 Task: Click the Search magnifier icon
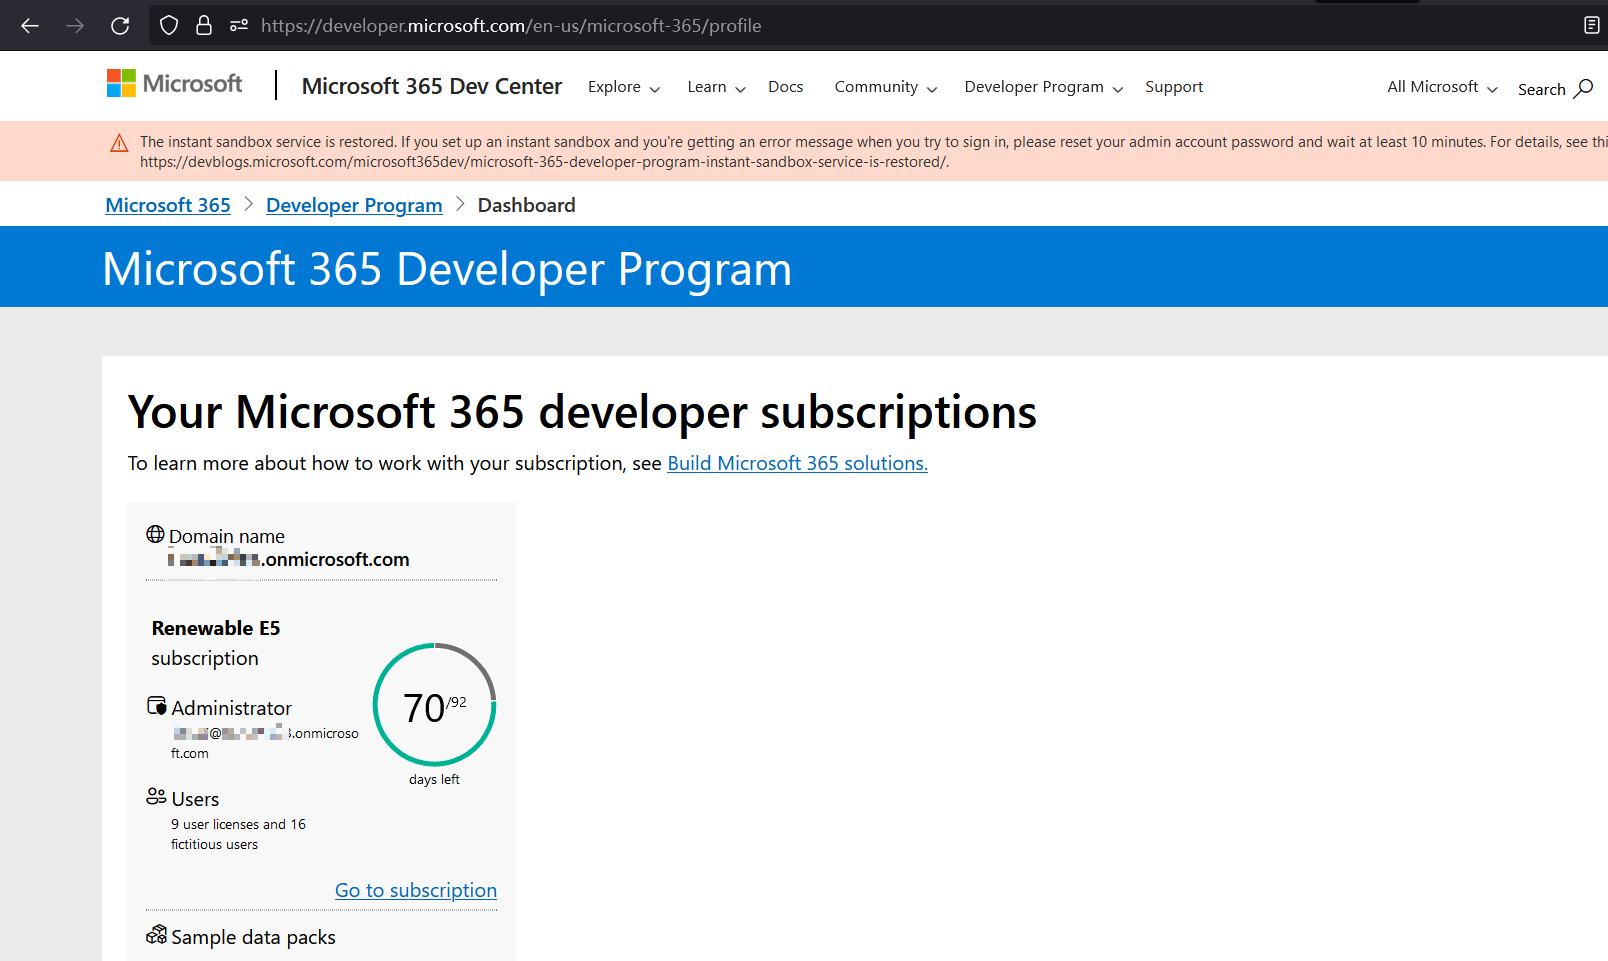1583,89
